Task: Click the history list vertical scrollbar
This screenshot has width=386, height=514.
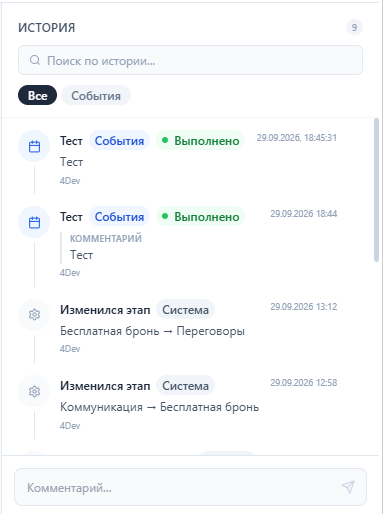Action: tap(376, 190)
